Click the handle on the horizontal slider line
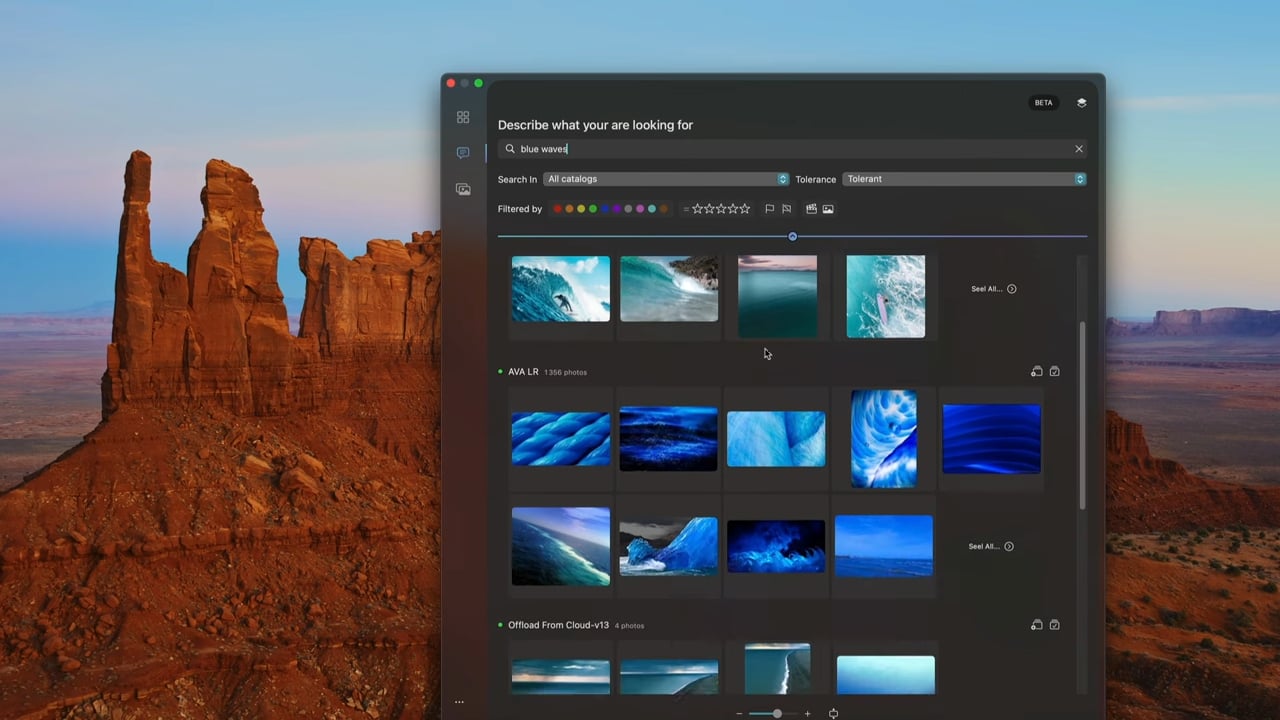The width and height of the screenshot is (1280, 720). coord(792,237)
